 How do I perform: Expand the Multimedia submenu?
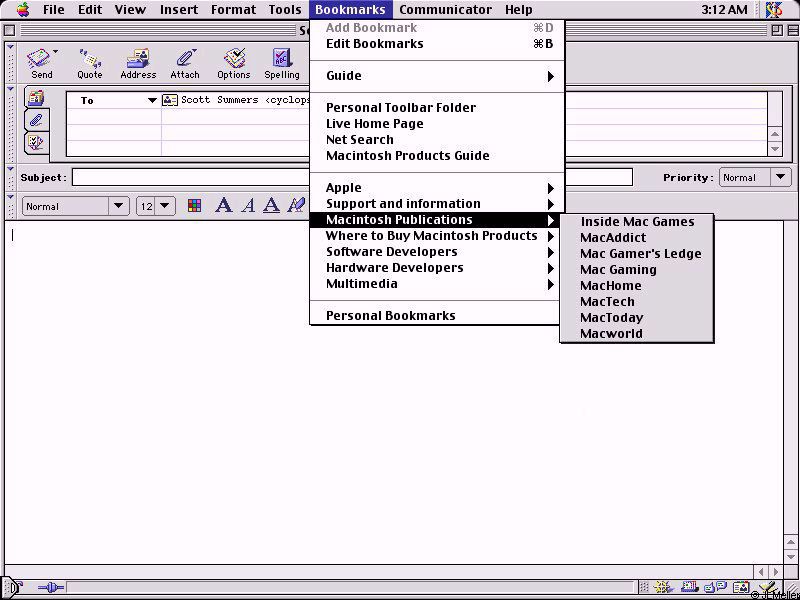(x=437, y=284)
